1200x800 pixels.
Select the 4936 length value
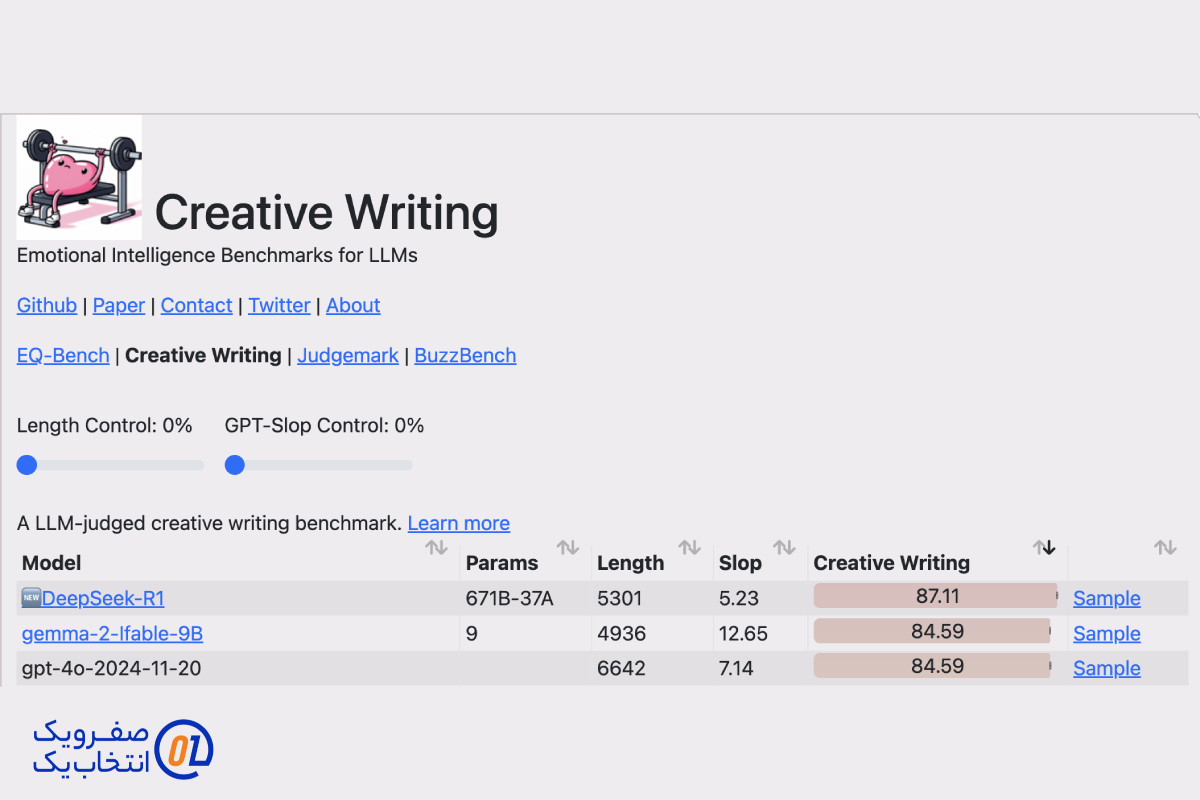coord(621,633)
